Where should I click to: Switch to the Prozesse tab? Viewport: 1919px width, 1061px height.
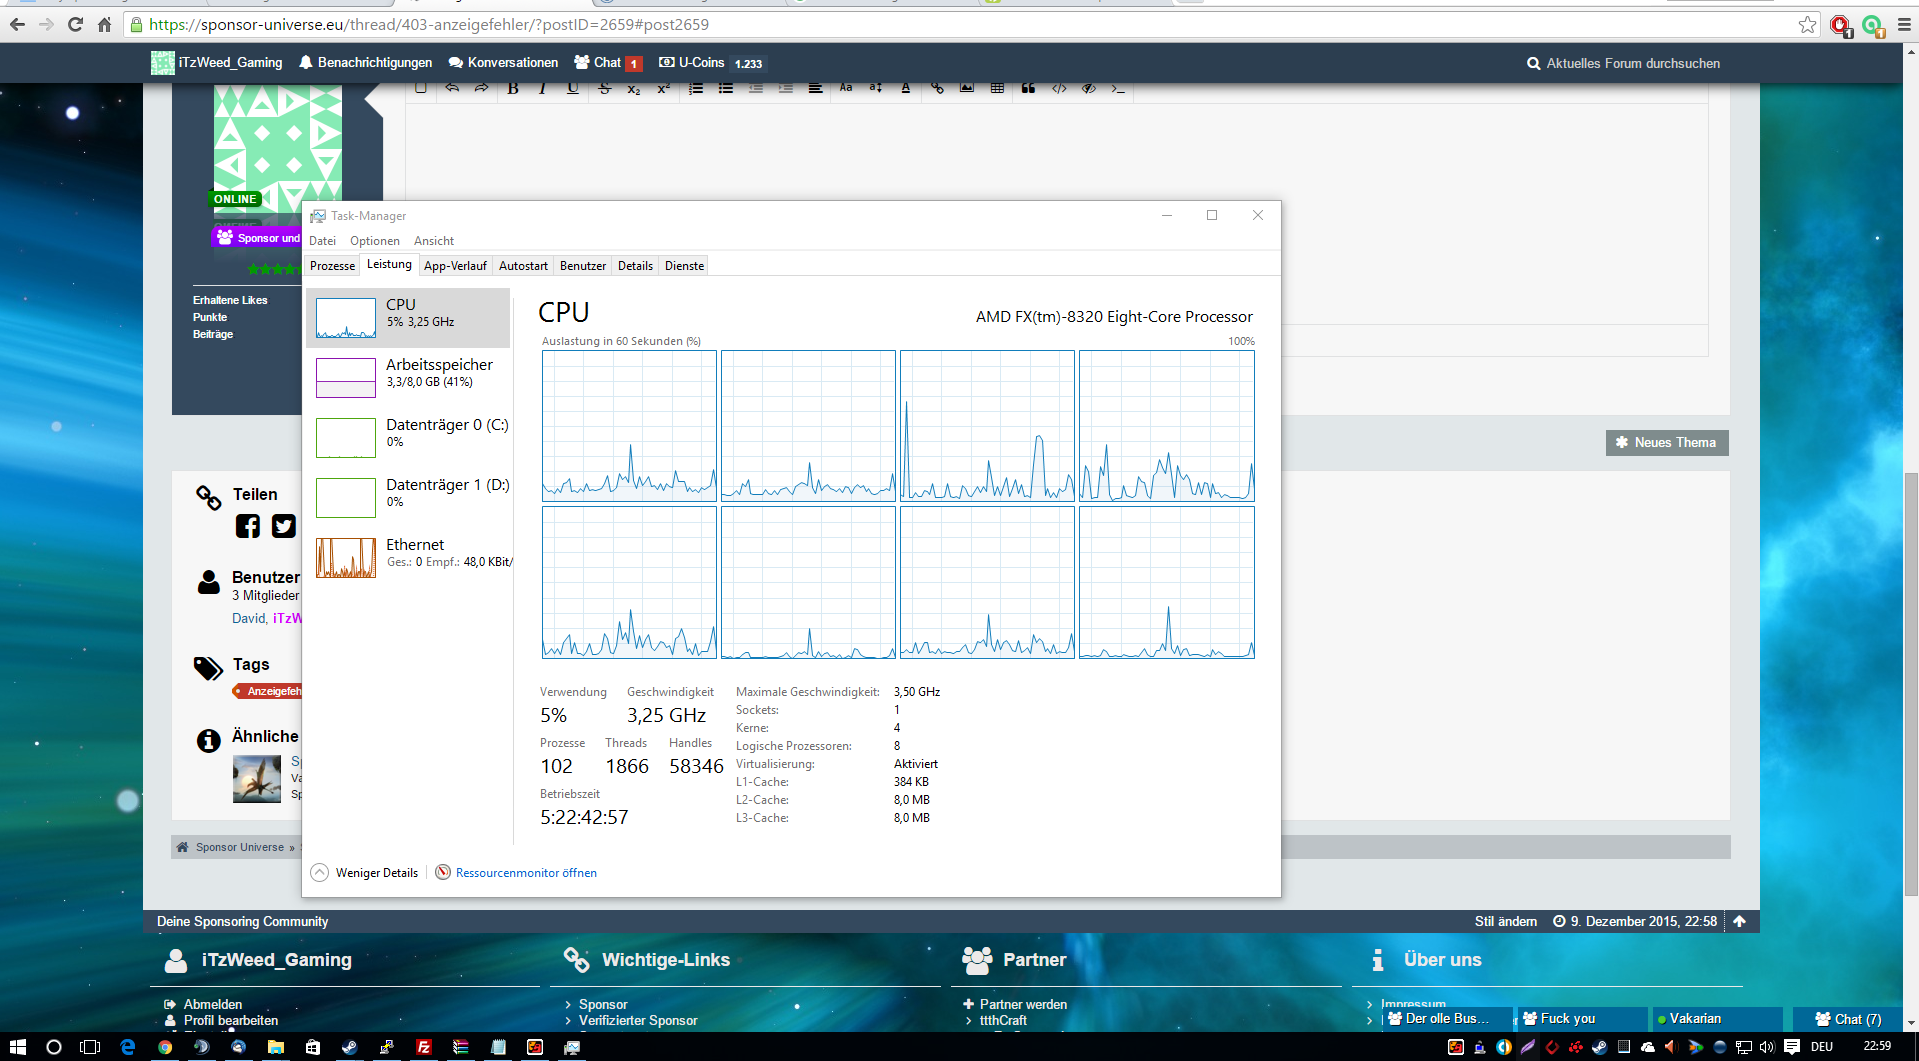[x=332, y=266]
